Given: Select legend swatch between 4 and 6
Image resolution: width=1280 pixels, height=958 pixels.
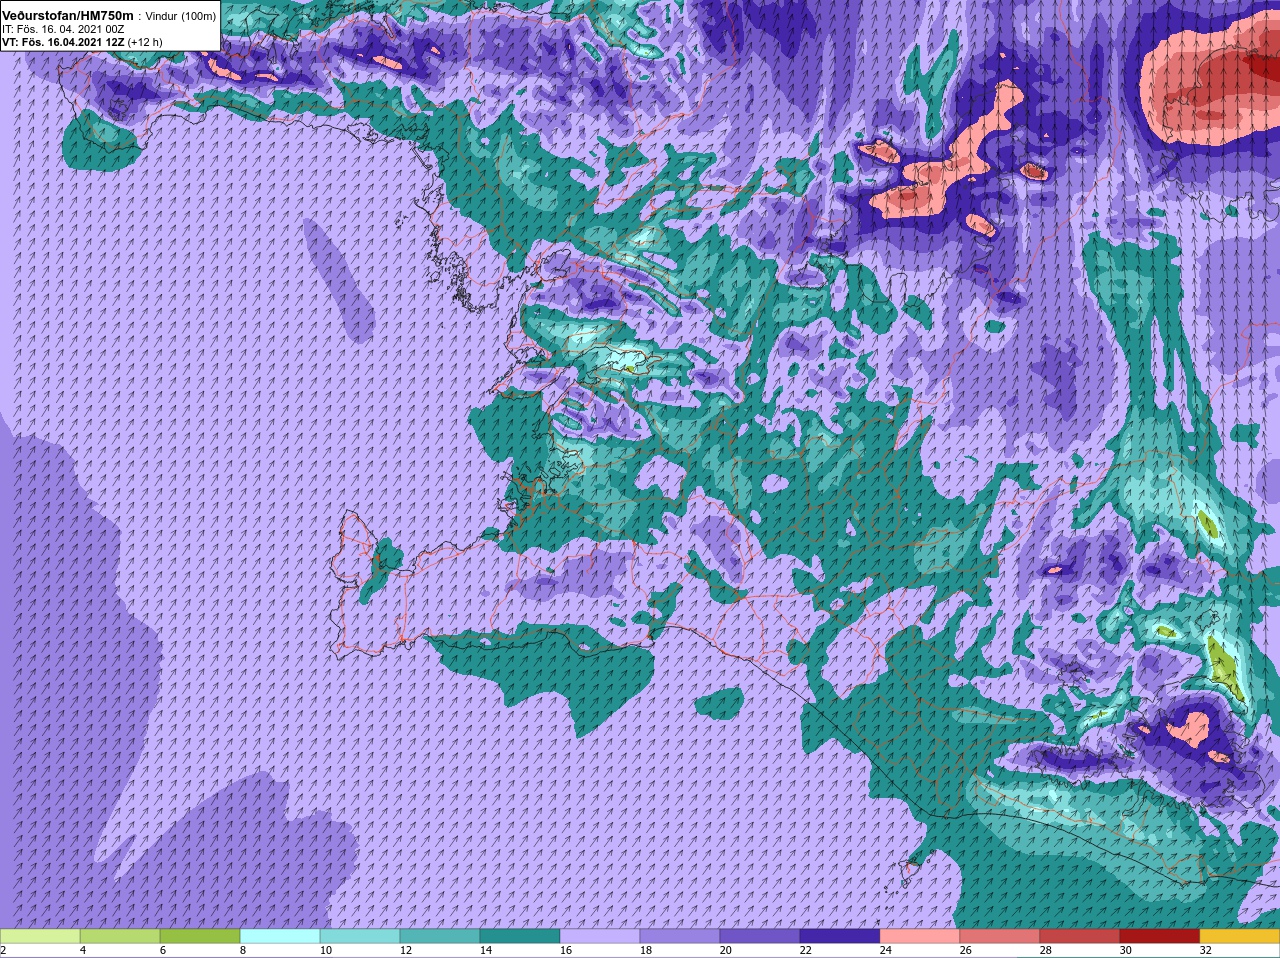Looking at the screenshot, I should [120, 936].
